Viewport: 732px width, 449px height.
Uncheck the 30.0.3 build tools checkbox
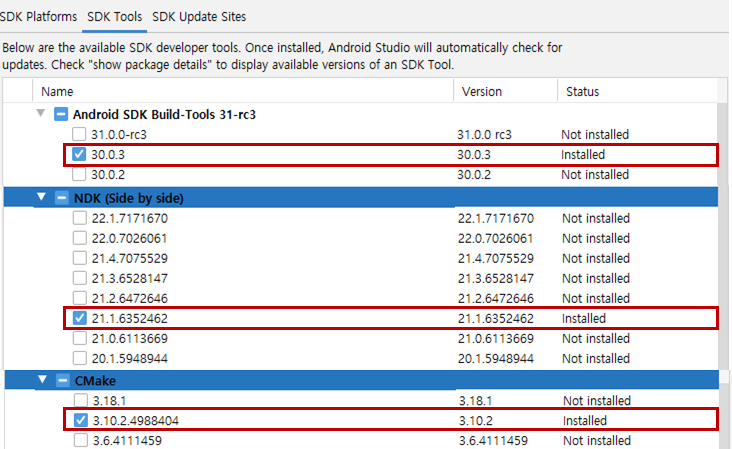pyautogui.click(x=79, y=154)
